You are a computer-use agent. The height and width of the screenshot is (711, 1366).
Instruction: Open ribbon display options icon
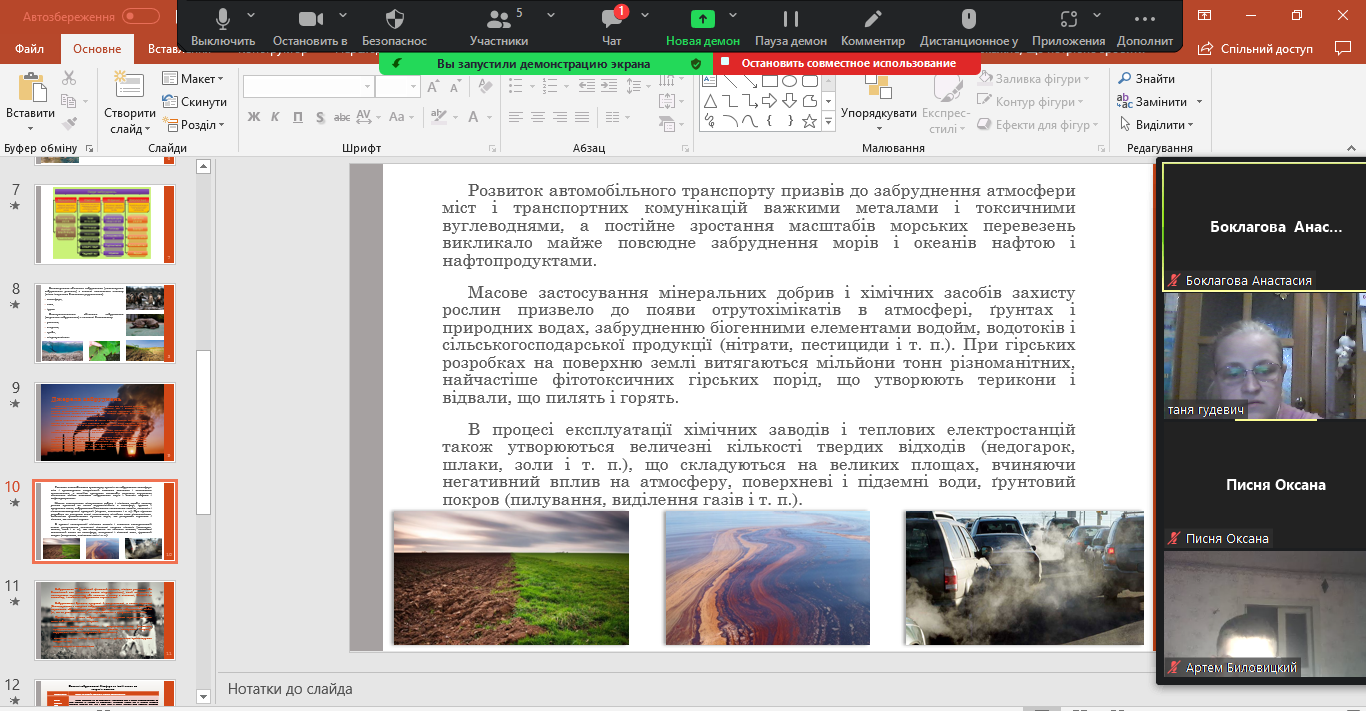click(x=1204, y=15)
